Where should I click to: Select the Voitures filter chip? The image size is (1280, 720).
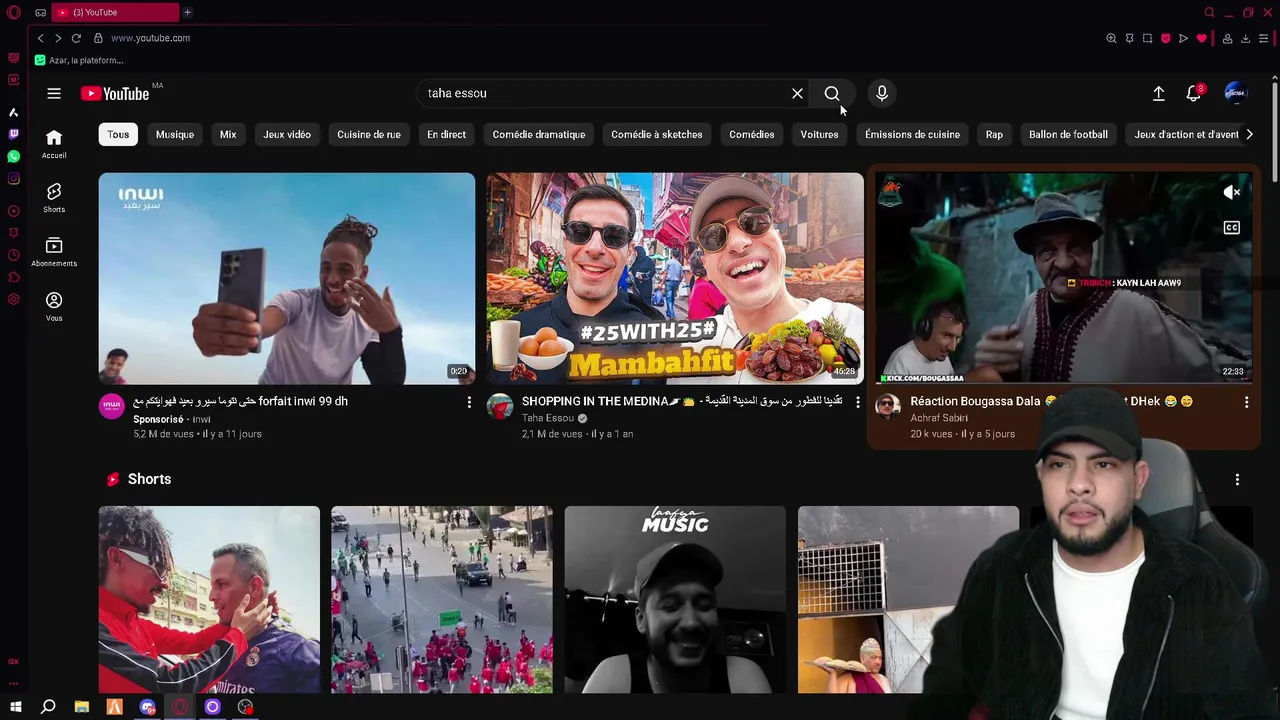click(x=819, y=134)
